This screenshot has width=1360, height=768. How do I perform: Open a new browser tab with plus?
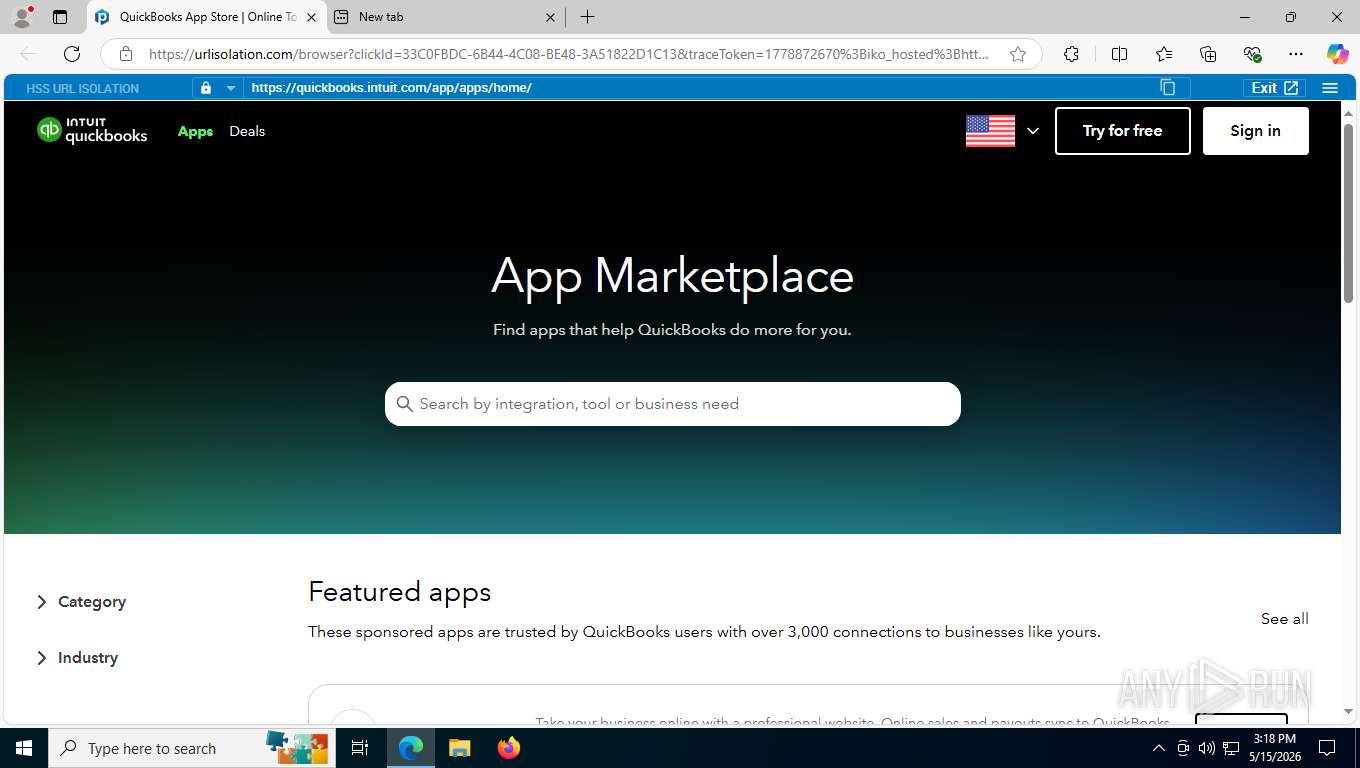[x=587, y=17]
